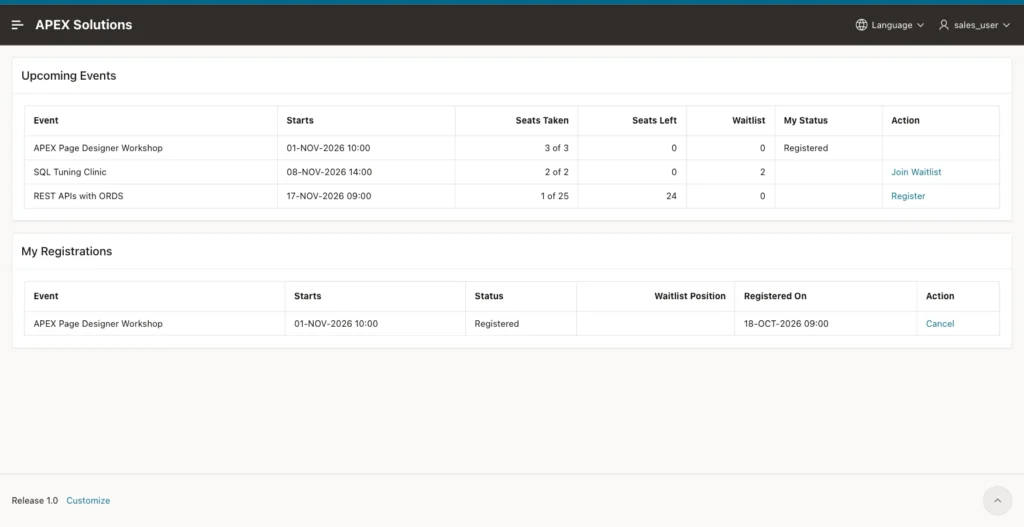Click Registered status in My Registrations table
This screenshot has height=527, width=1024.
click(x=496, y=324)
